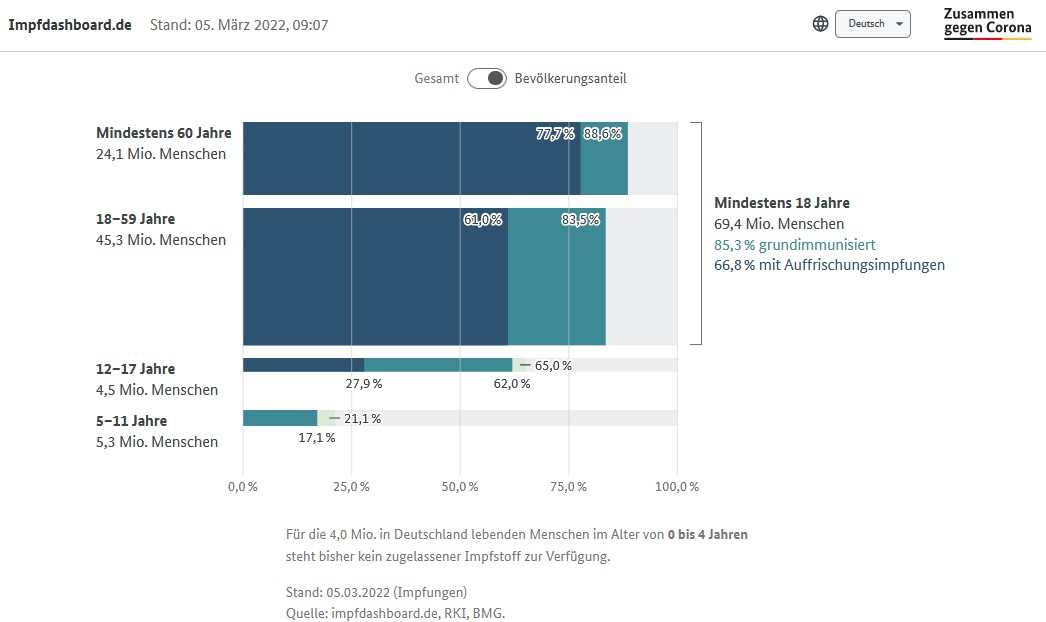Click the Mindestens 60 Jahre row label
The height and width of the screenshot is (622, 1046).
(164, 133)
